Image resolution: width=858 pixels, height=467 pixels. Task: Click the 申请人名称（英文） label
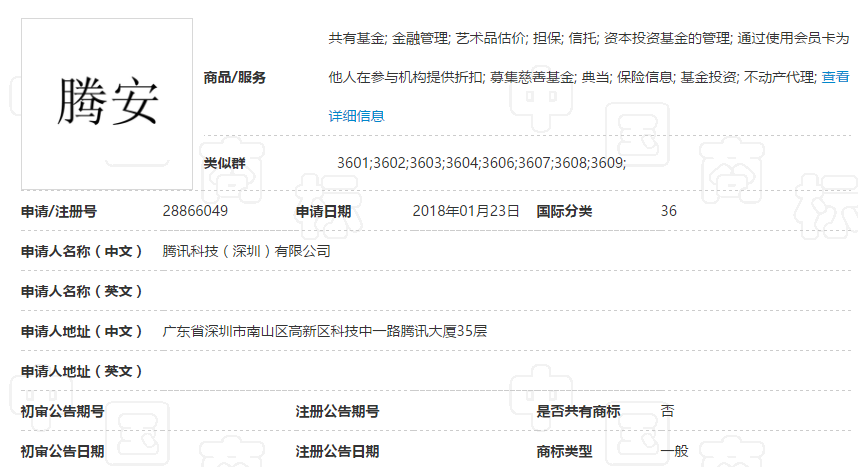(82, 291)
